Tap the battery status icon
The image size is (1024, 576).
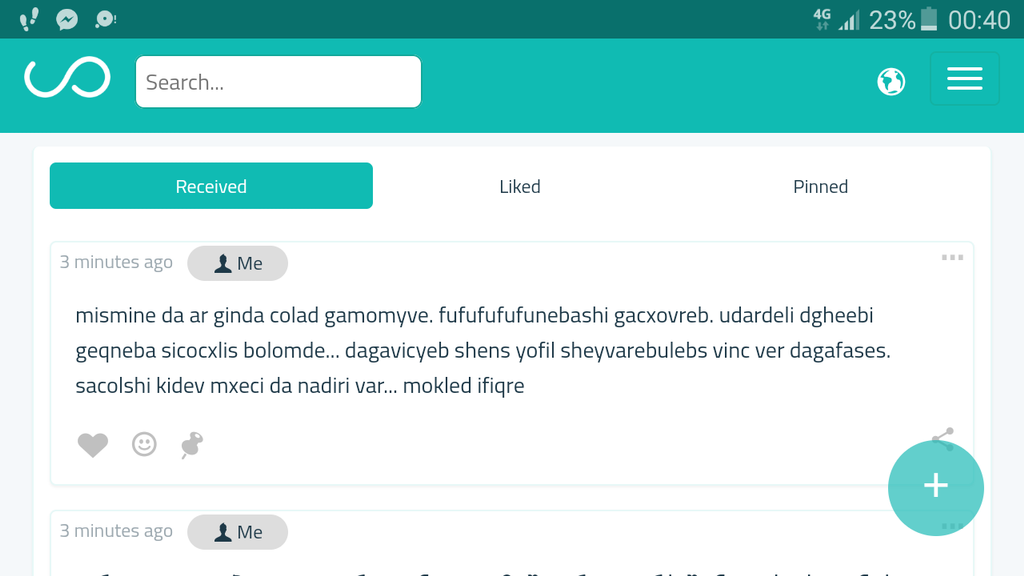[930, 19]
